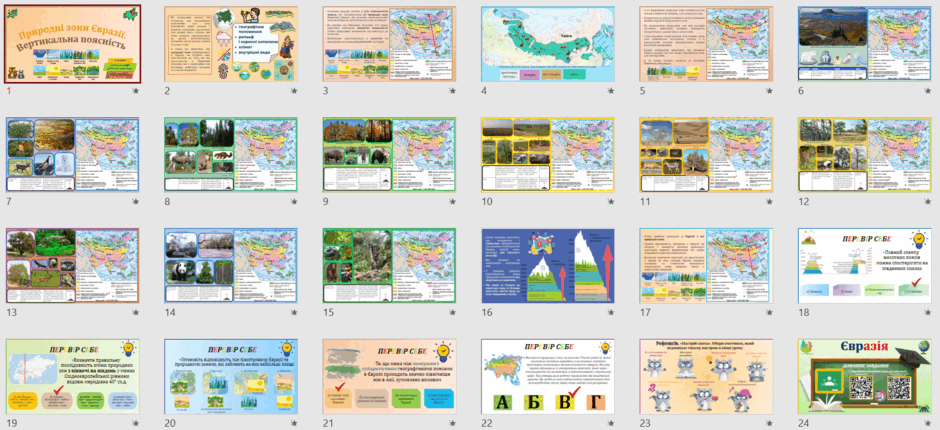Select slide 12 thumbnail
This screenshot has width=940, height=430.
point(864,155)
